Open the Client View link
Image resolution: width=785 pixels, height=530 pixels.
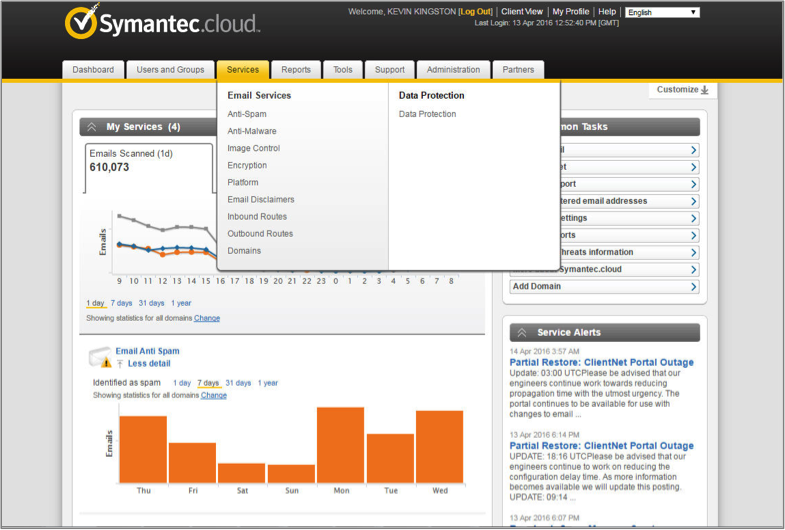coord(522,12)
